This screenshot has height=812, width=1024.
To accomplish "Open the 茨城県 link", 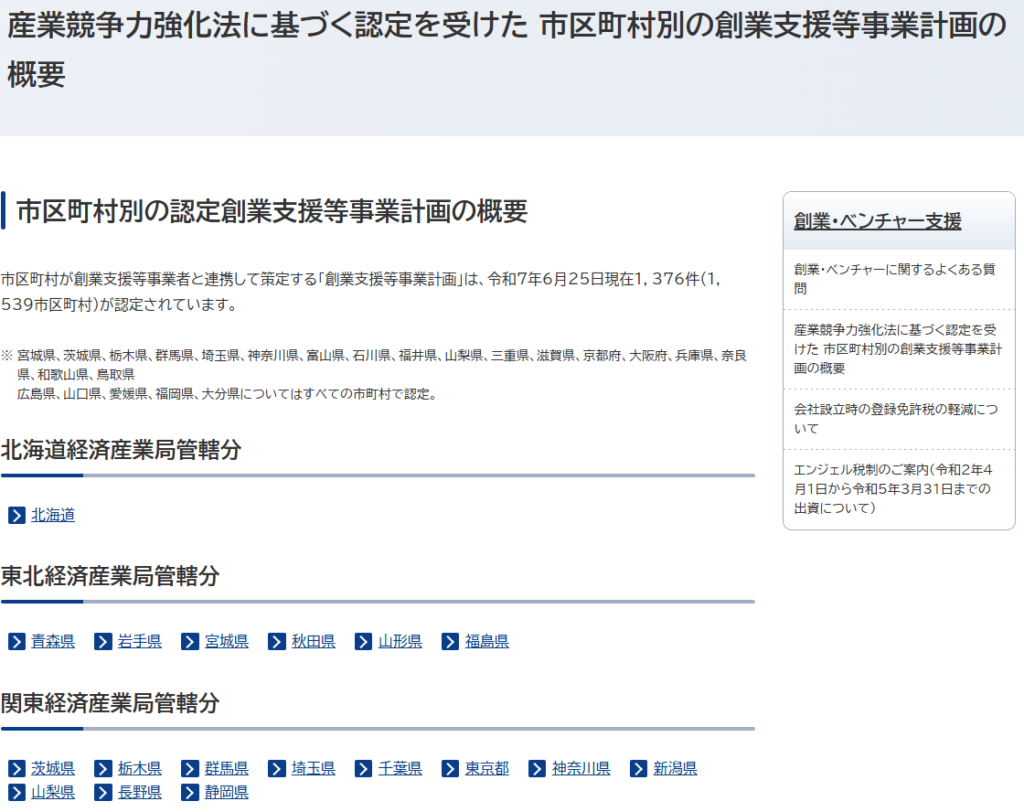I will tap(53, 769).
